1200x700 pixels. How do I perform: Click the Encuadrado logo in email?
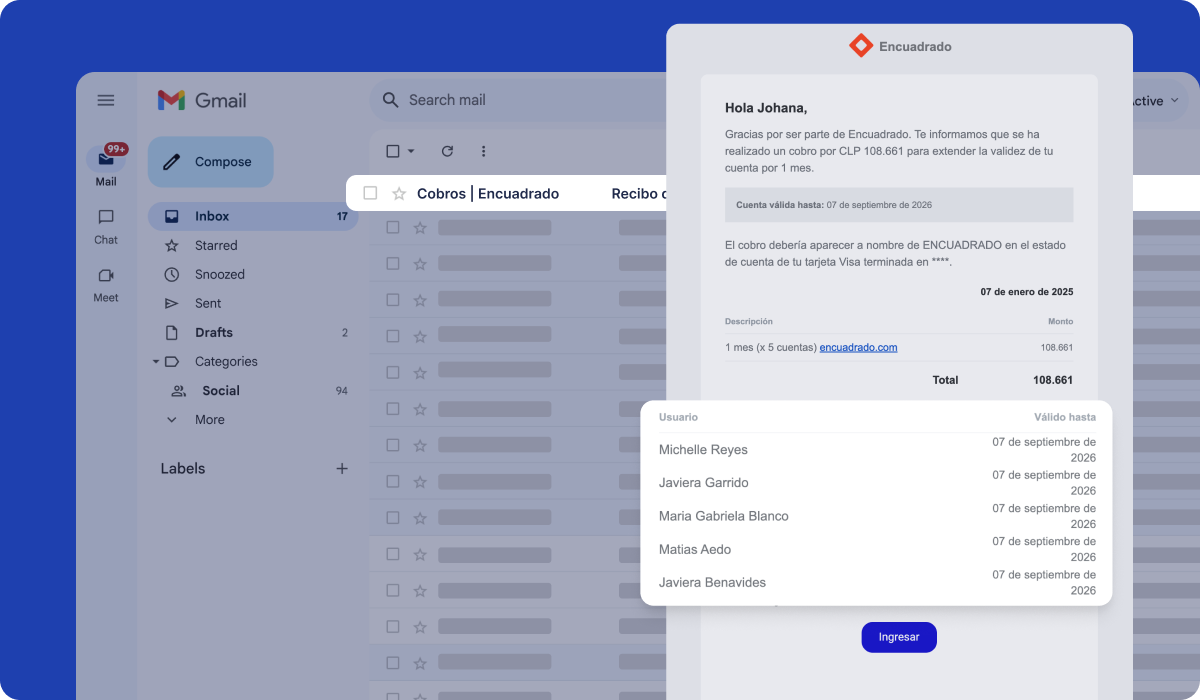[x=900, y=46]
